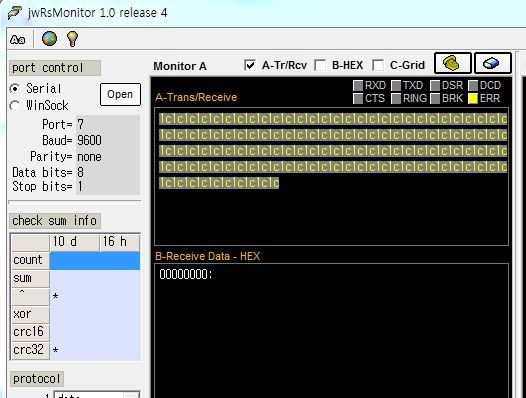Click the Data bits value 8
526x398 pixels.
[x=81, y=172]
